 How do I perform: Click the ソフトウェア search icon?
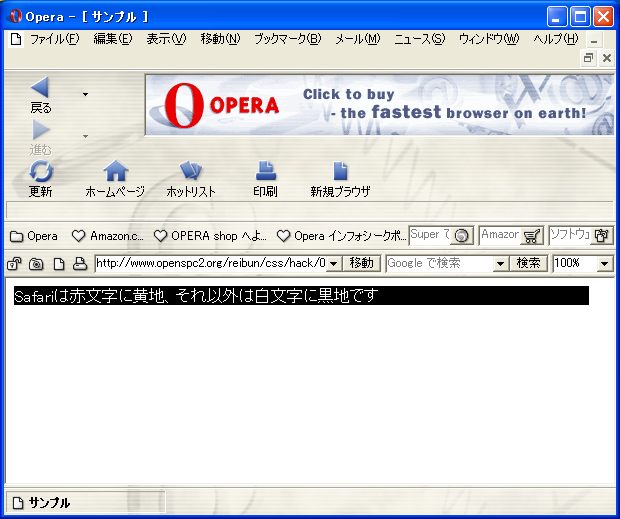tap(601, 236)
